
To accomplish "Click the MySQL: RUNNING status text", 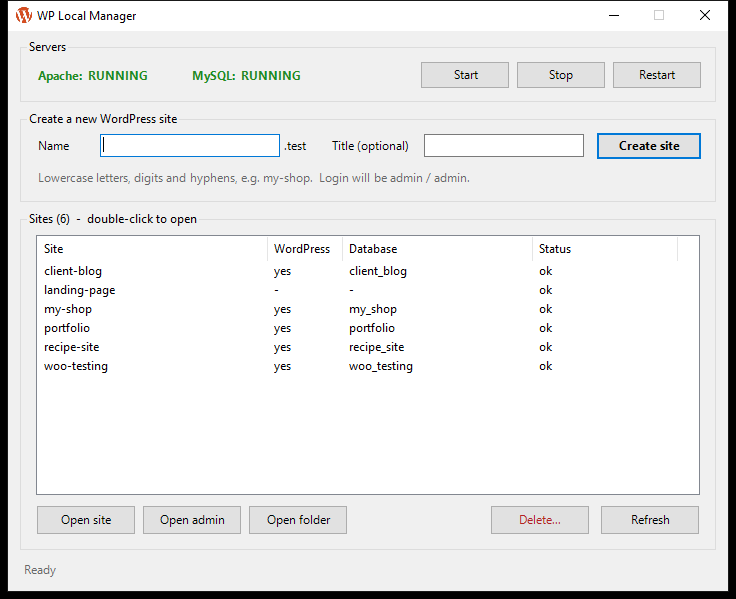I will (246, 76).
